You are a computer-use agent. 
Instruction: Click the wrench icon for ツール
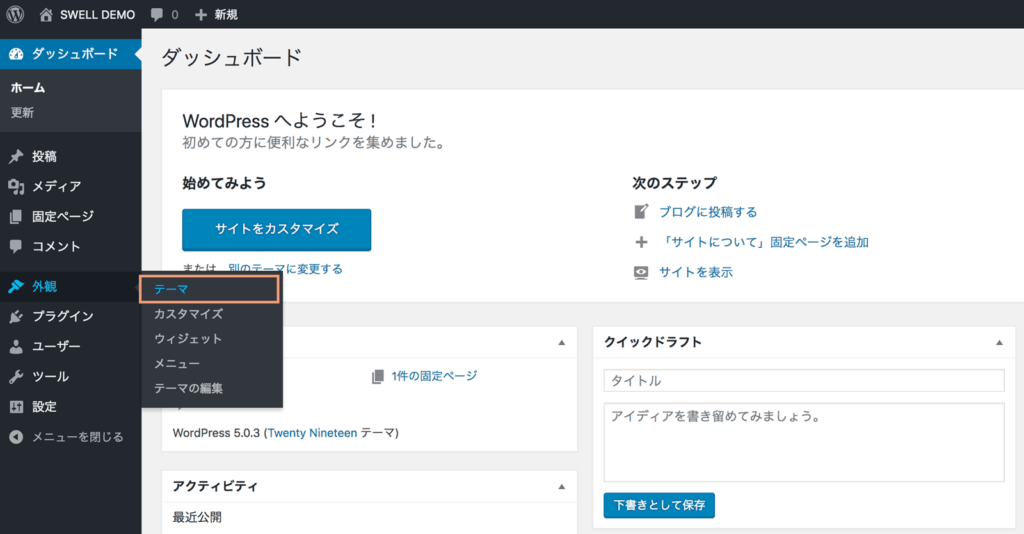(x=16, y=377)
